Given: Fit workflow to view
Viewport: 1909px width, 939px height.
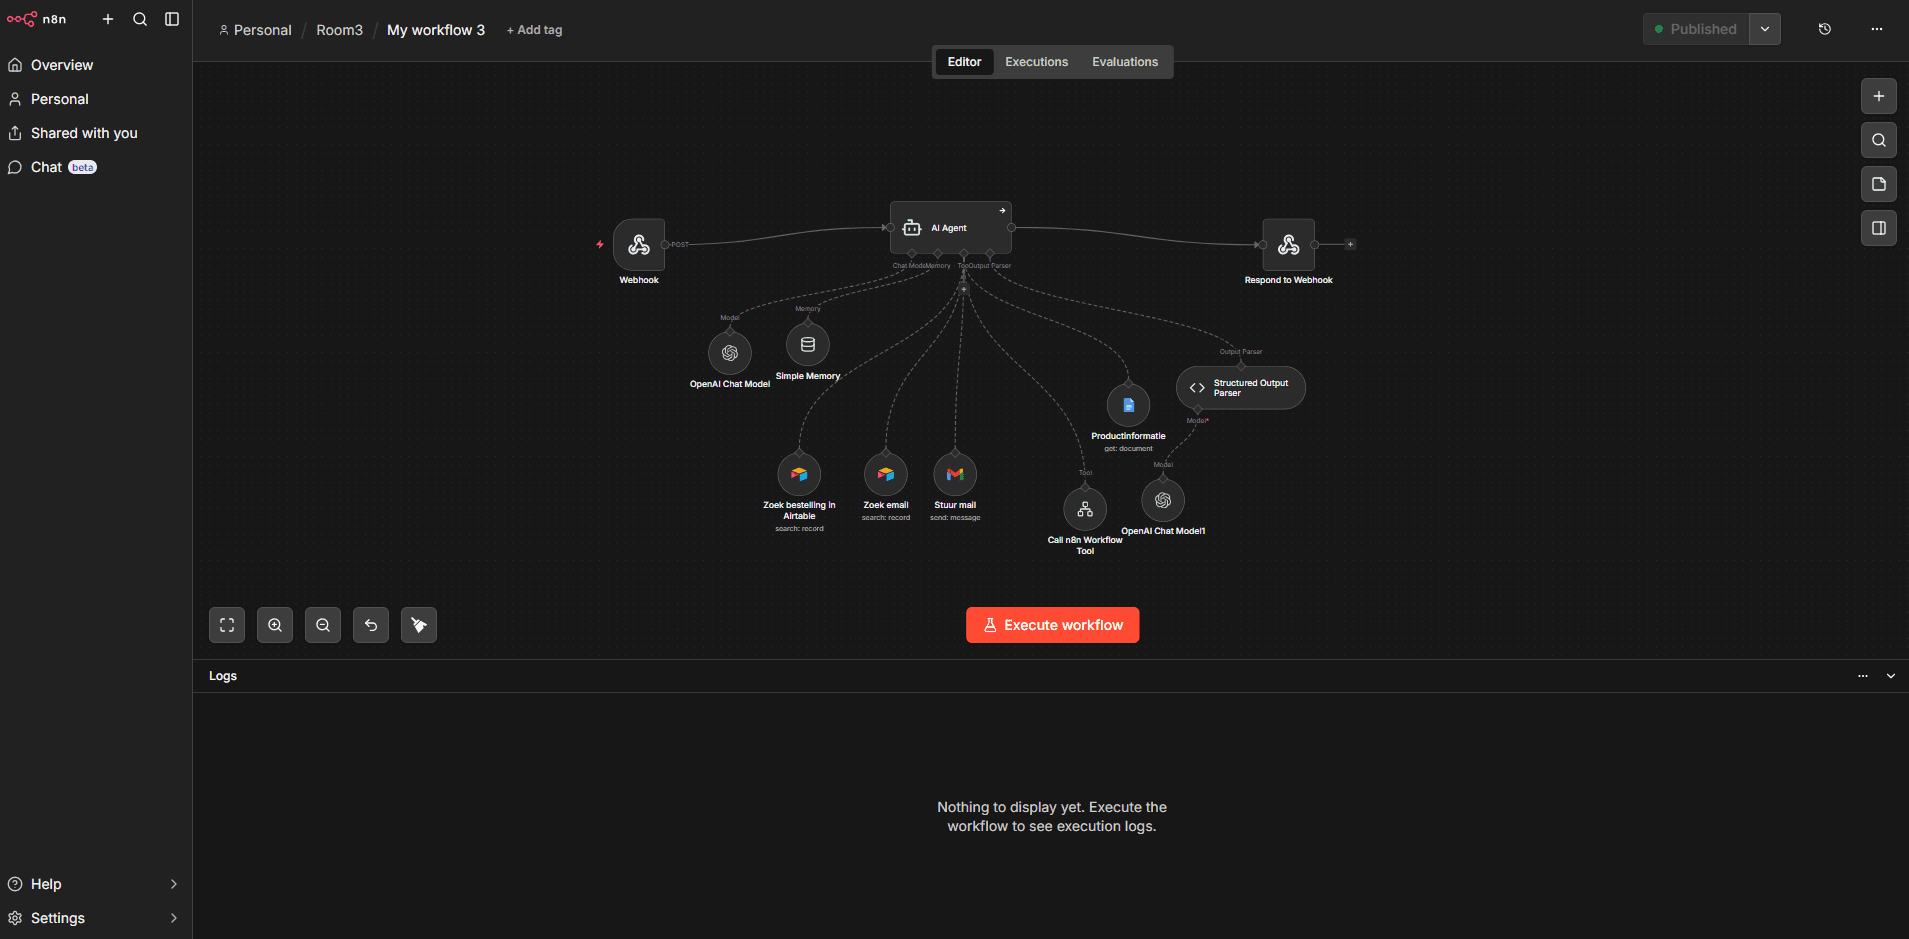Looking at the screenshot, I should pyautogui.click(x=227, y=625).
